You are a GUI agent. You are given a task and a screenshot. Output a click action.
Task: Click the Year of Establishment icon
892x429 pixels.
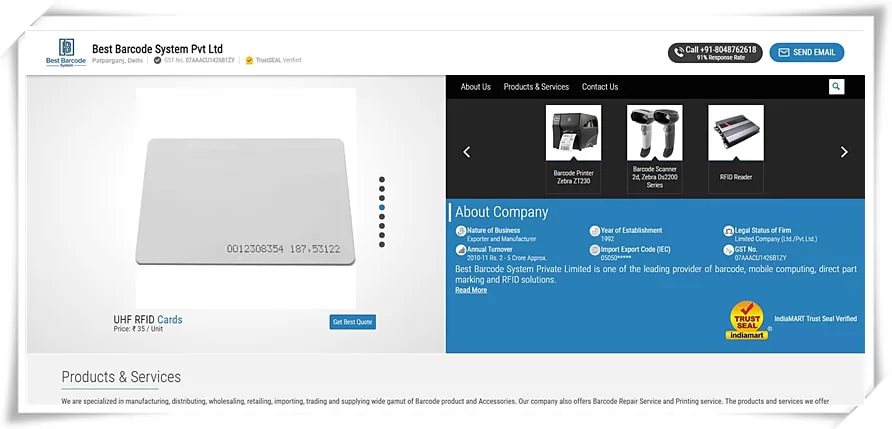pyautogui.click(x=595, y=231)
